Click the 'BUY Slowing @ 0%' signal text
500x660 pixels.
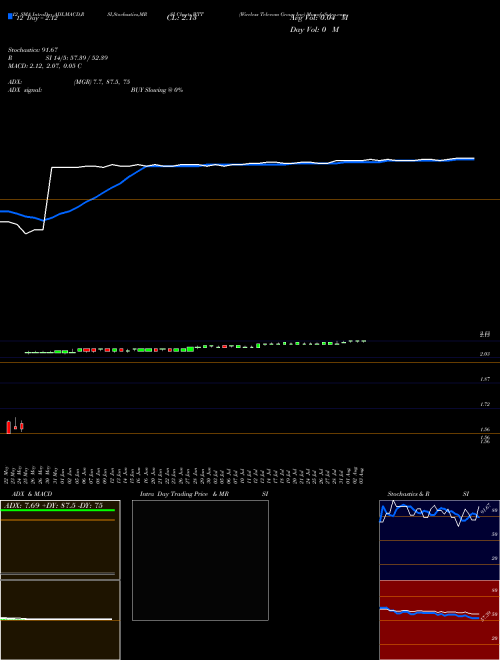coord(157,90)
